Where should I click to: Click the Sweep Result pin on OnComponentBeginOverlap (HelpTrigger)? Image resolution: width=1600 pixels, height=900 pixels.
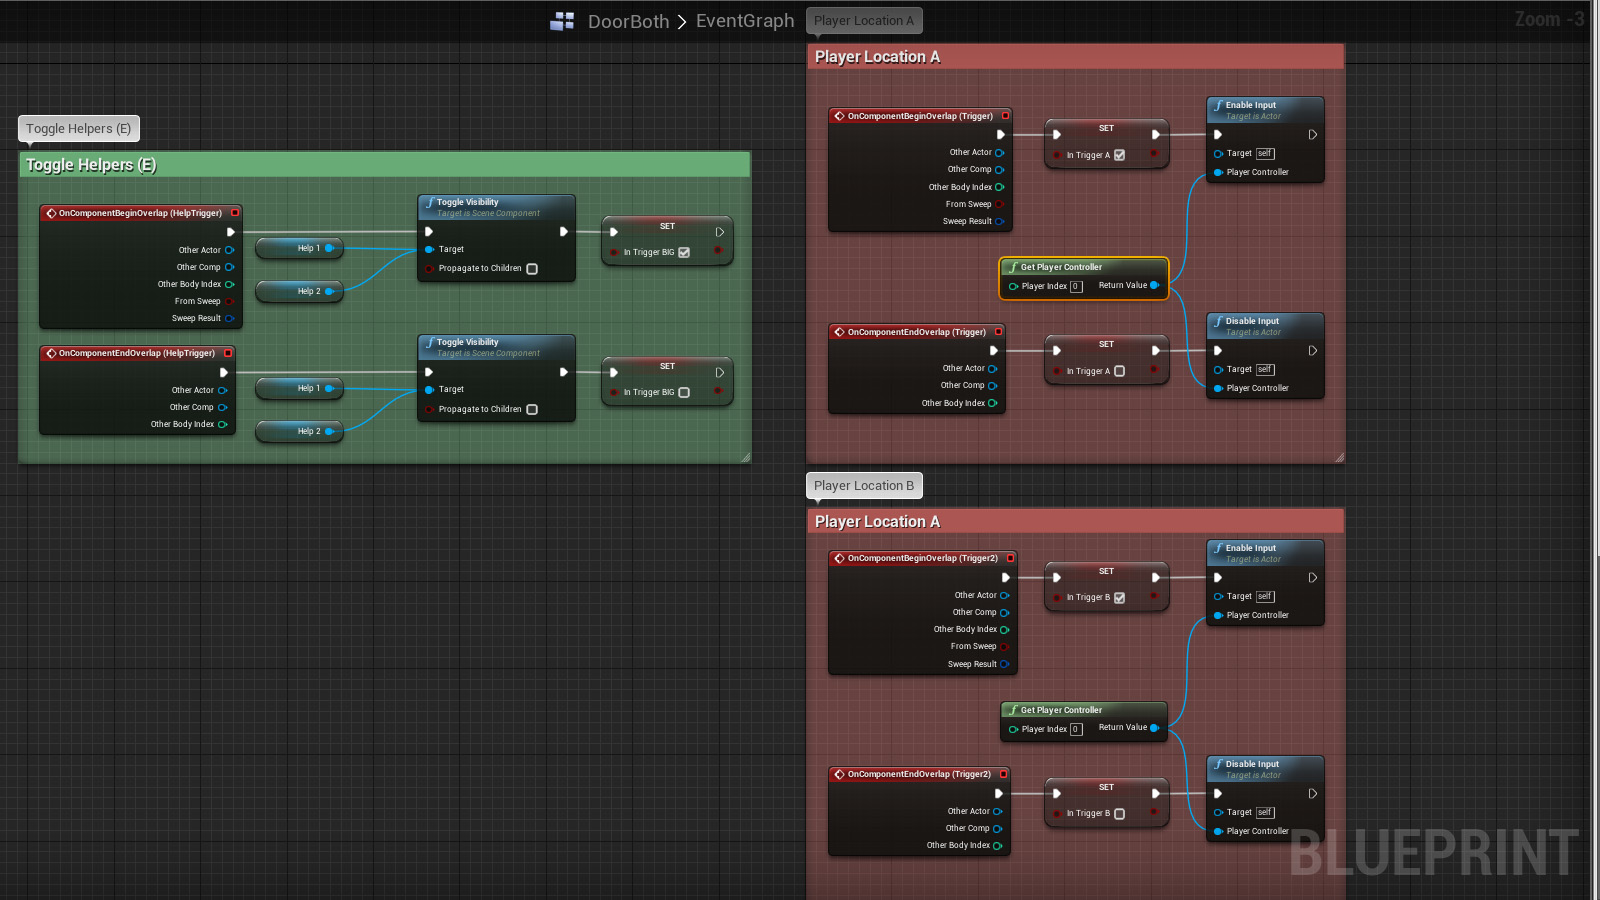tap(229, 318)
